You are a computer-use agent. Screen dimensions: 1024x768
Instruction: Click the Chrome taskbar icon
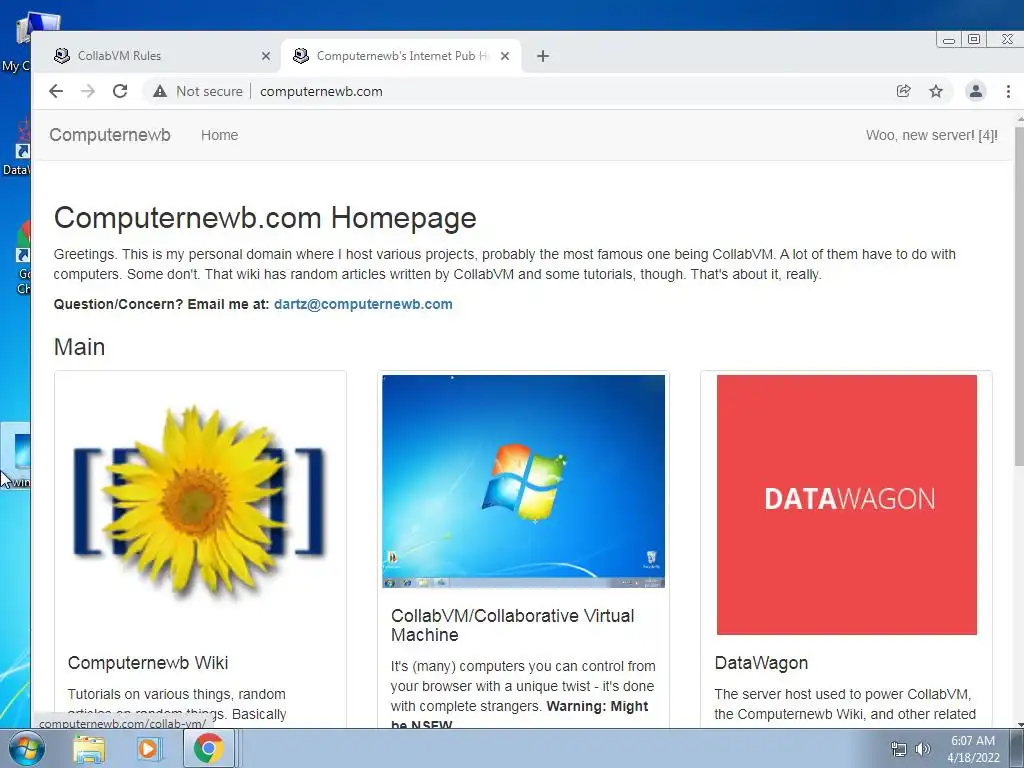209,748
